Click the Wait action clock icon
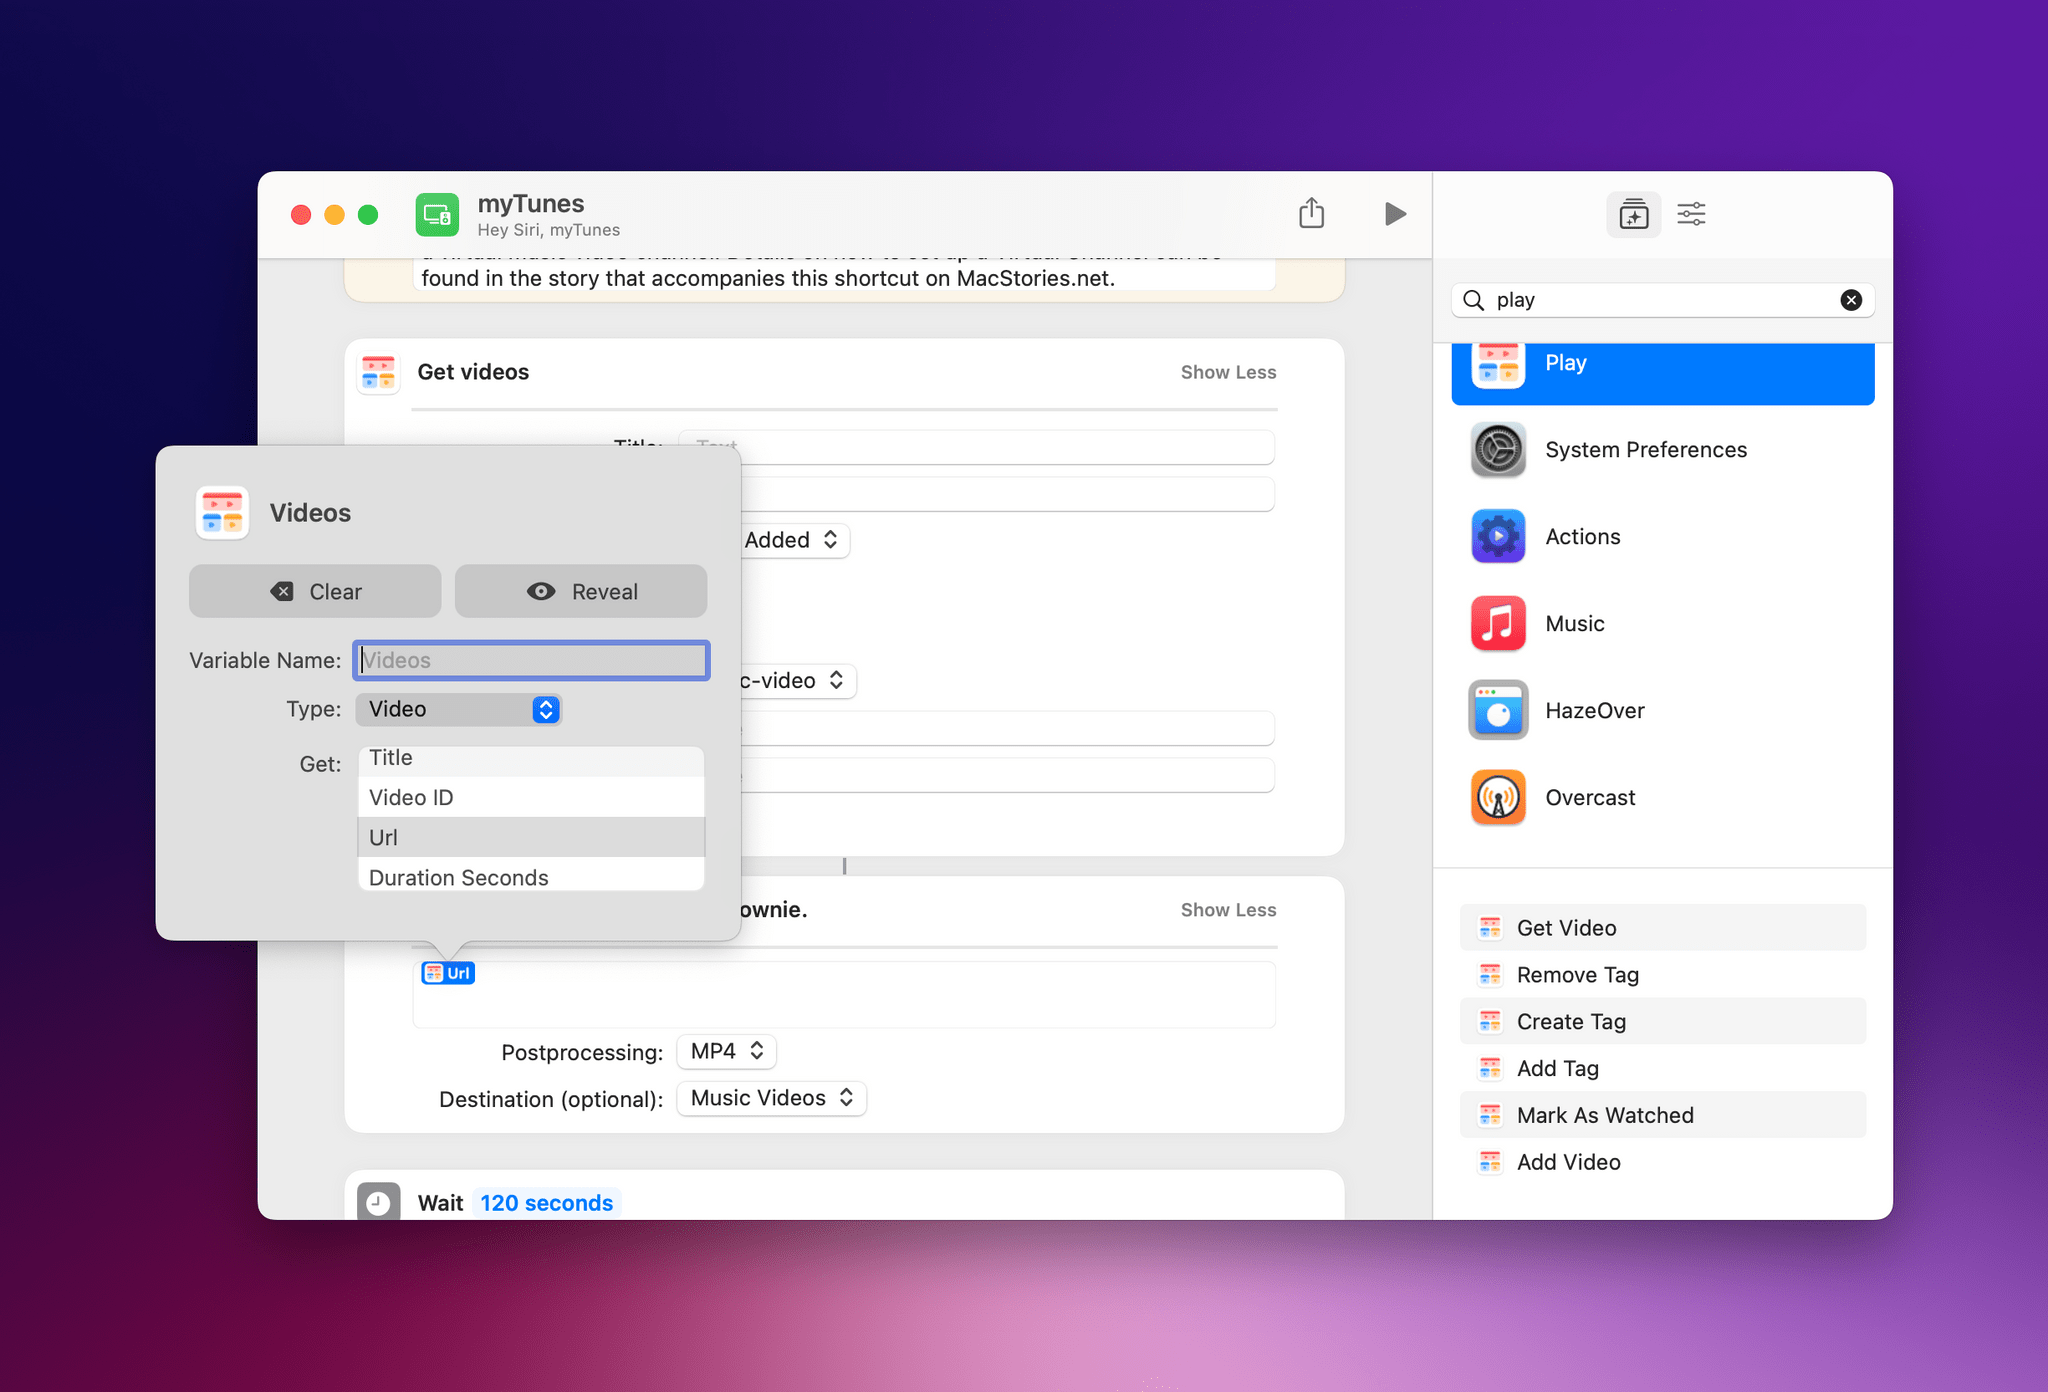Screen dimensions: 2048x1392 coord(378,1202)
